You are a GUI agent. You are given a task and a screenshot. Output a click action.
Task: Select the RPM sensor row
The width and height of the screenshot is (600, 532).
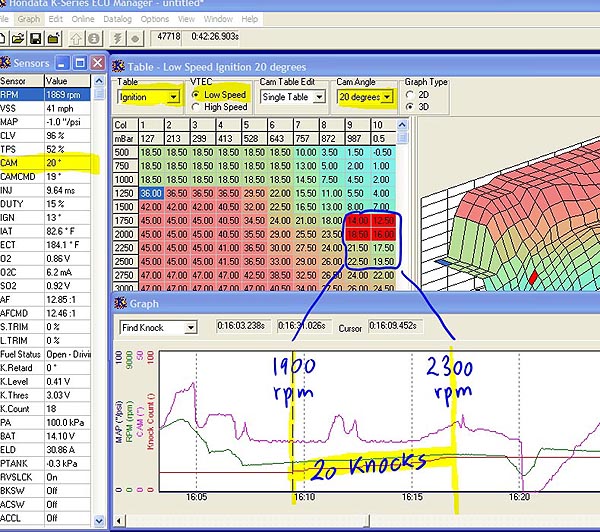pyautogui.click(x=45, y=95)
